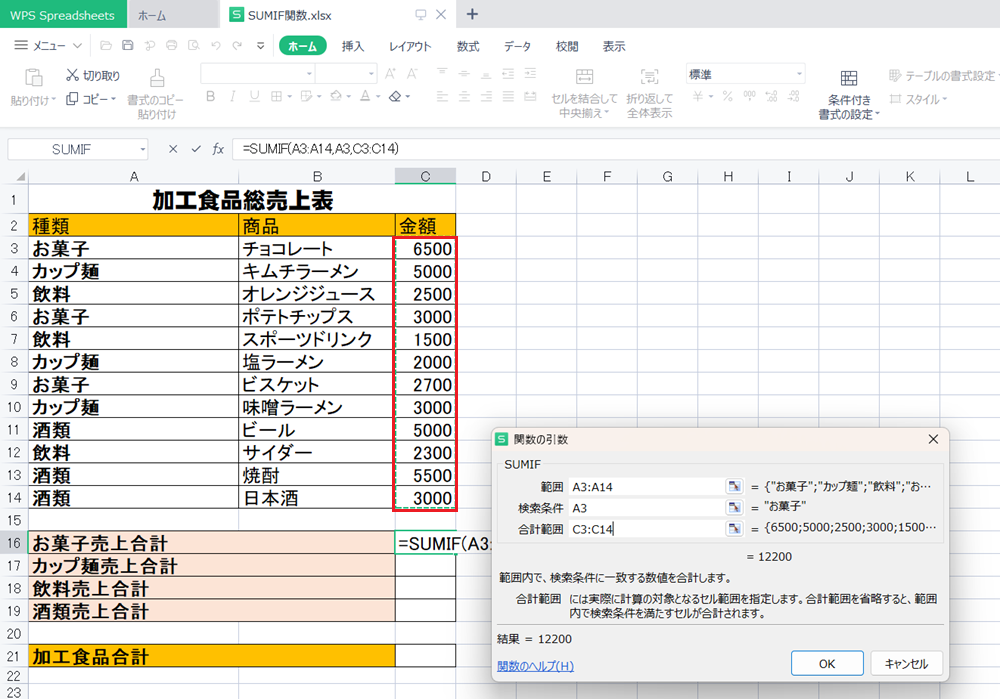Switch to the 校閲 ribbon tab
This screenshot has height=699, width=1000.
pyautogui.click(x=567, y=46)
